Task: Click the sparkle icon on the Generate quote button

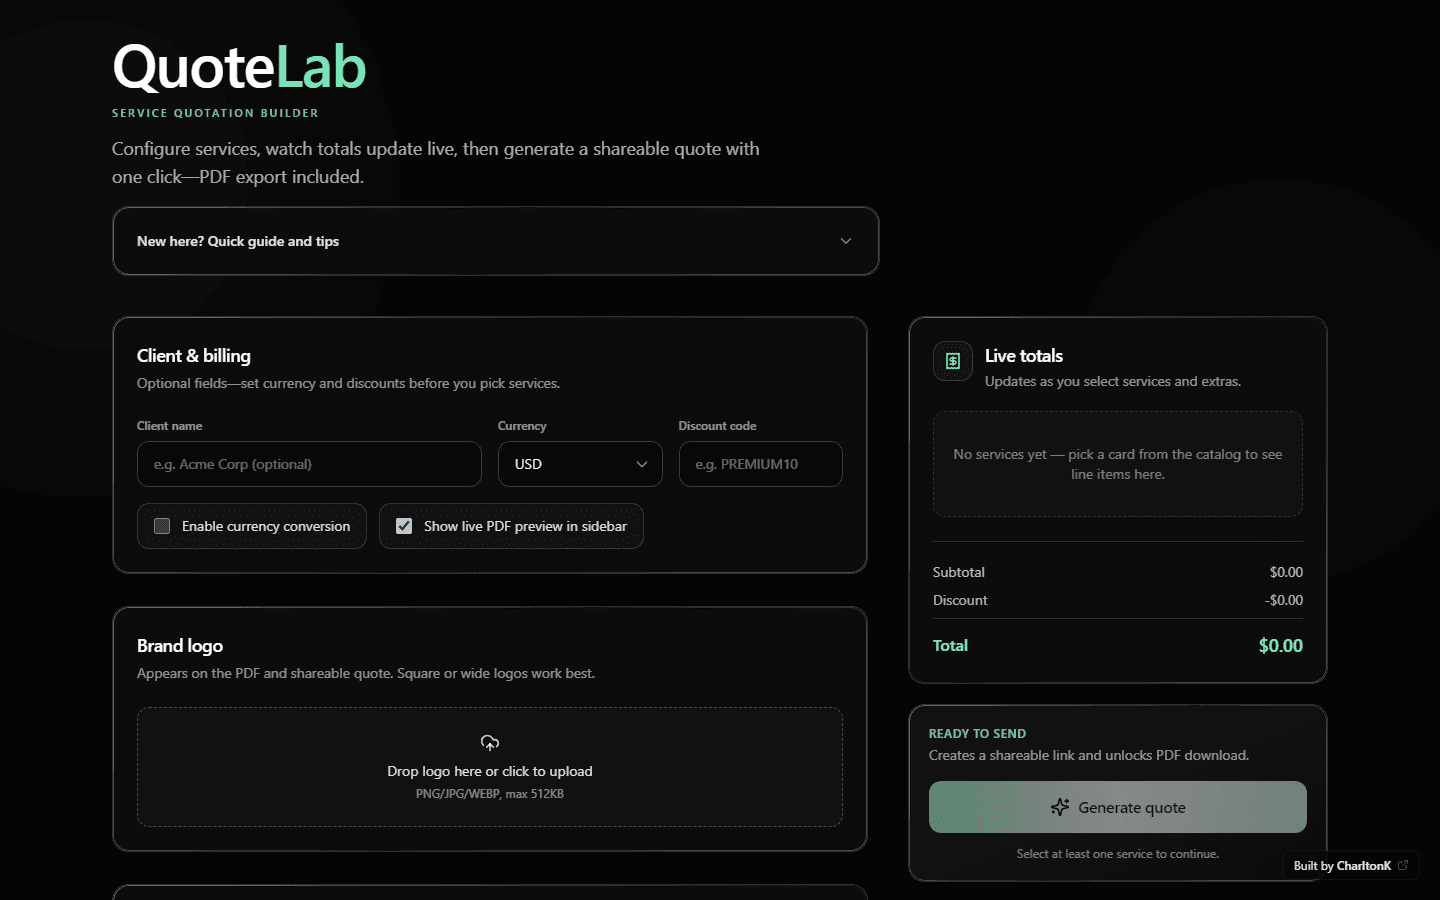Action: pyautogui.click(x=1060, y=807)
